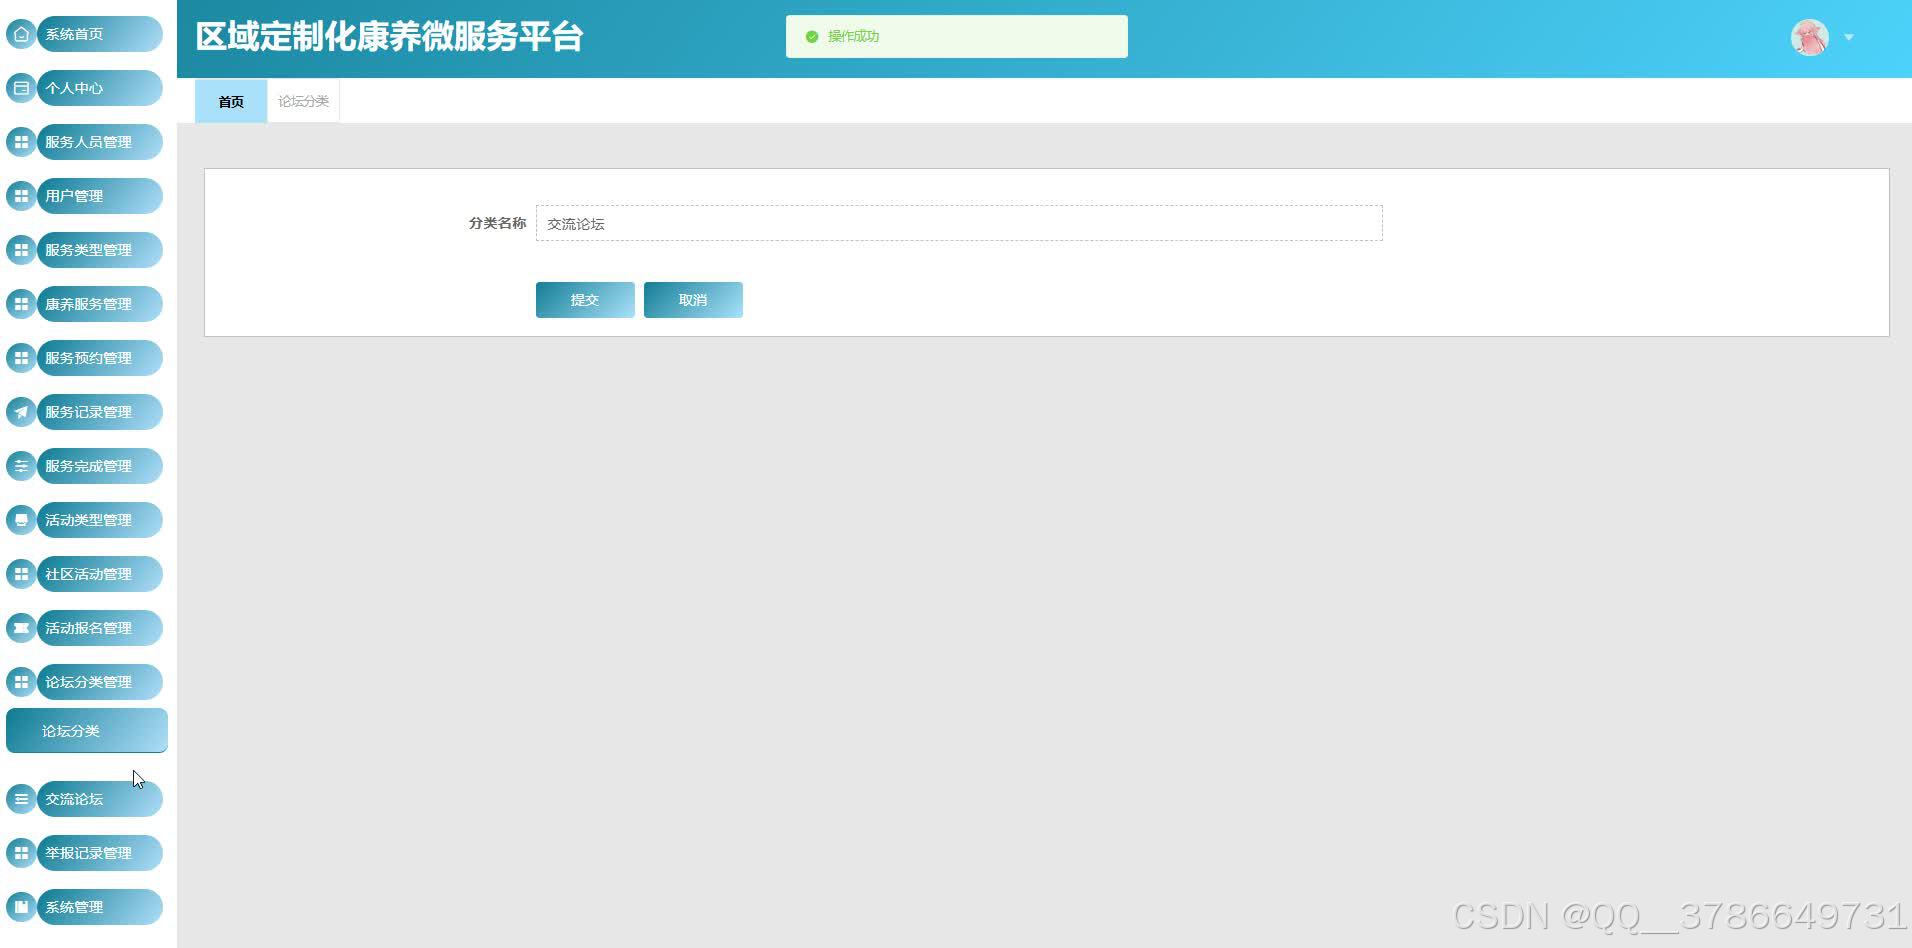The image size is (1912, 948).
Task: Click the icon beside 系统管理
Action: pos(21,907)
